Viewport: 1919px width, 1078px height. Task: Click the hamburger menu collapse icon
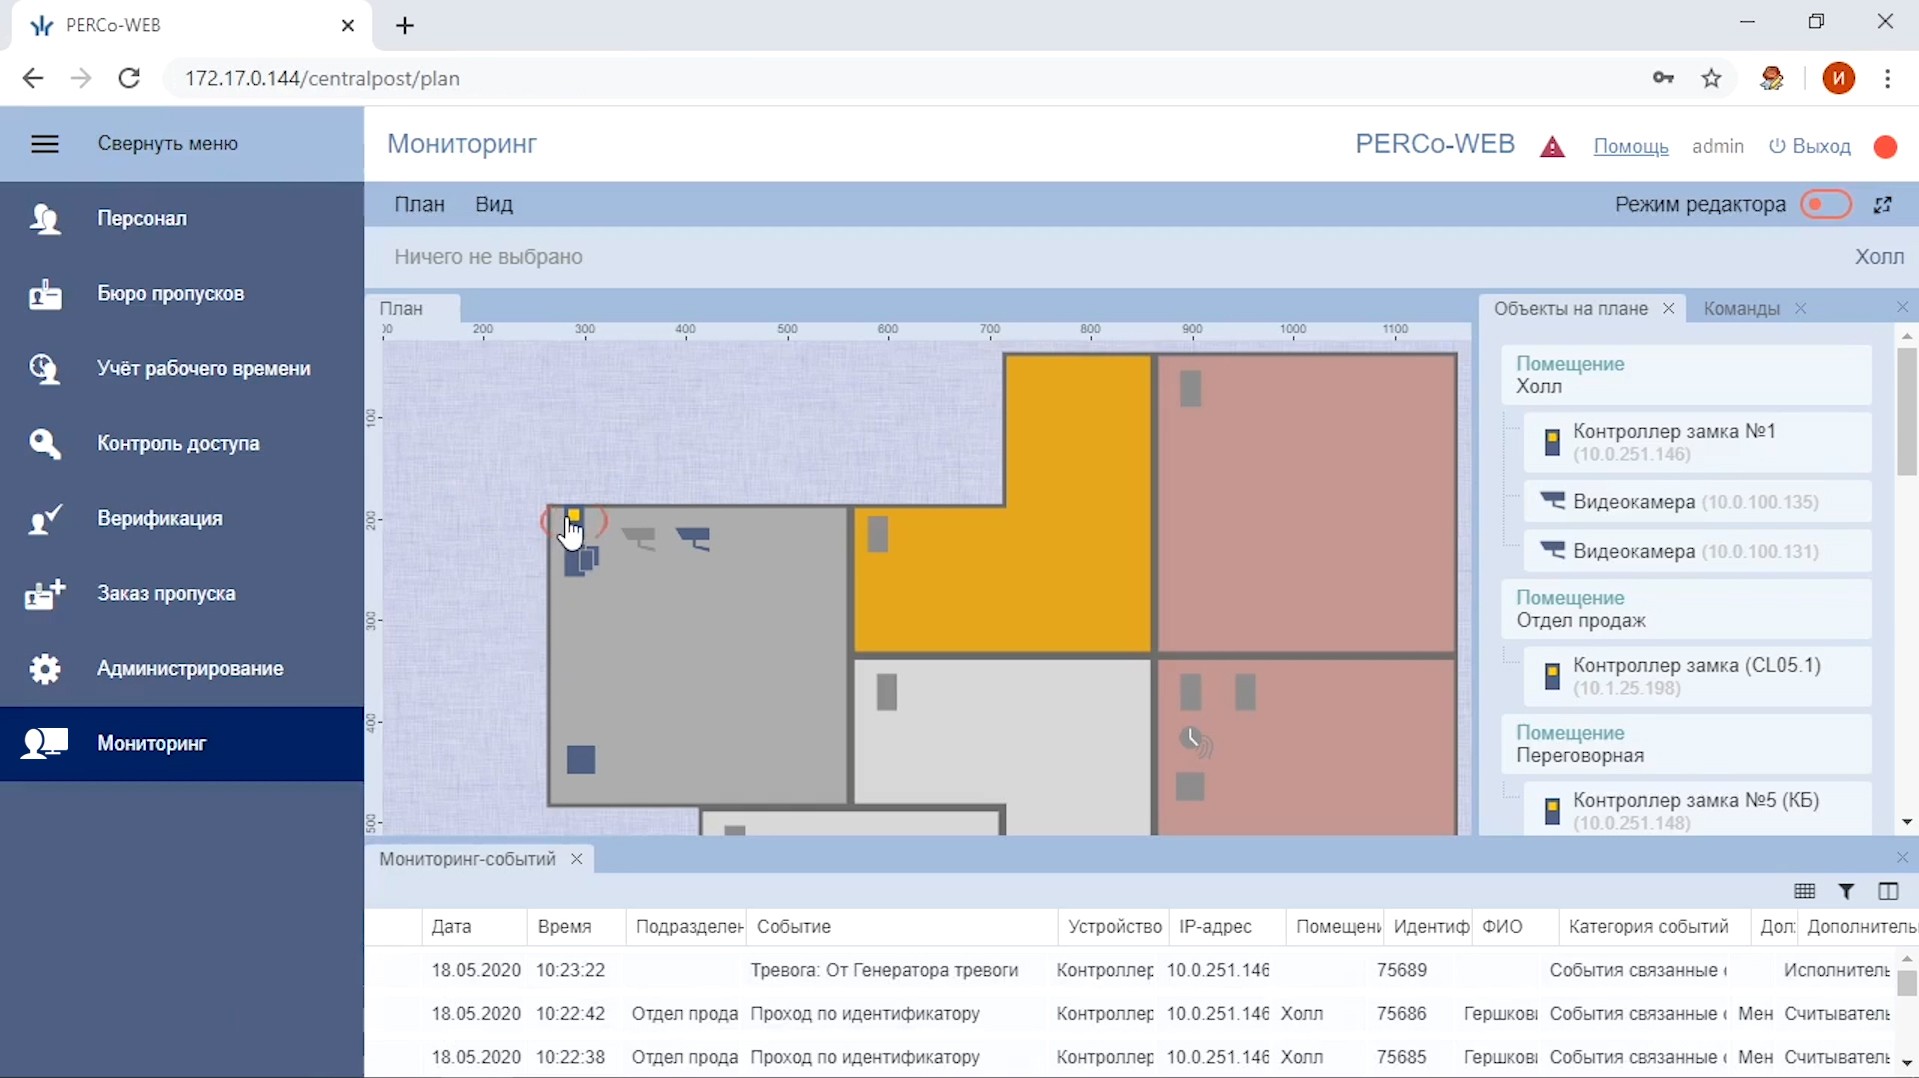pos(45,144)
